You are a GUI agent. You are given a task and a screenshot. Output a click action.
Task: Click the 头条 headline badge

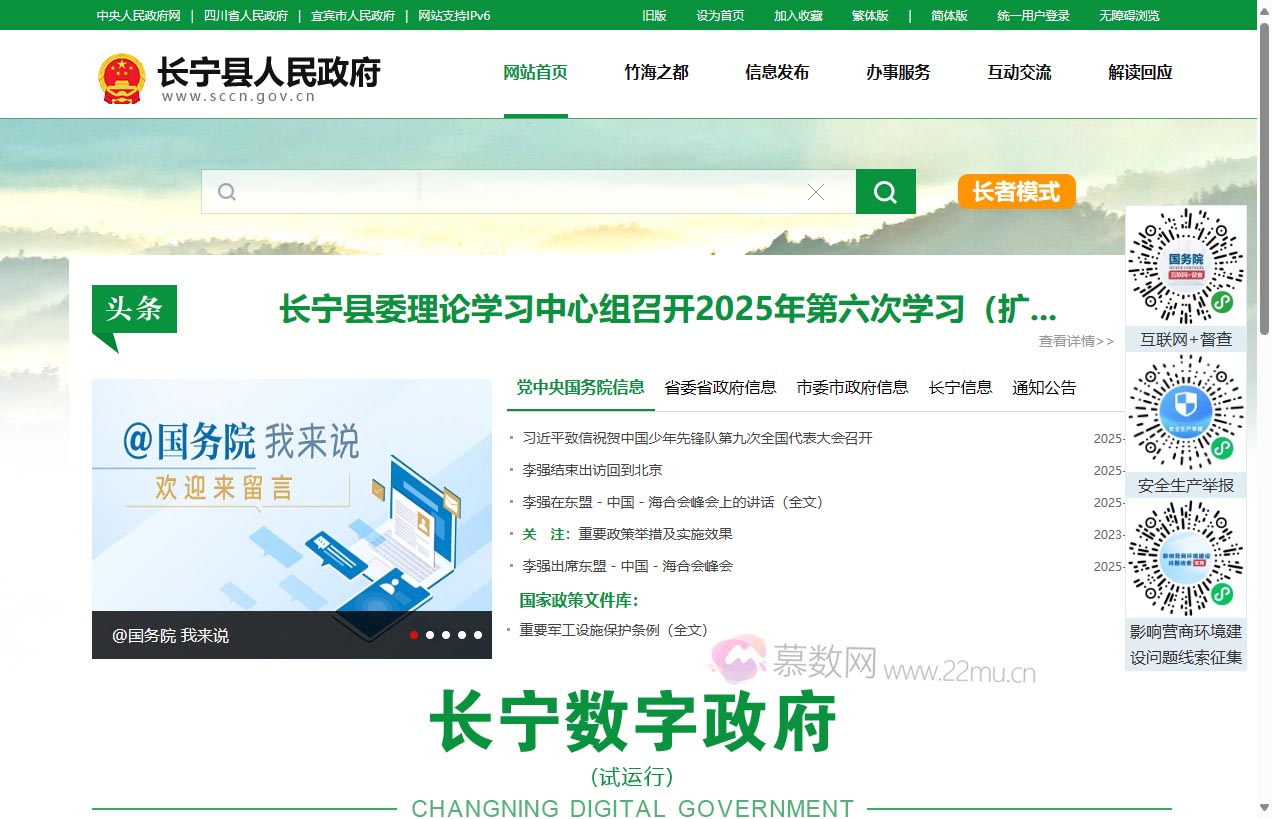point(134,310)
